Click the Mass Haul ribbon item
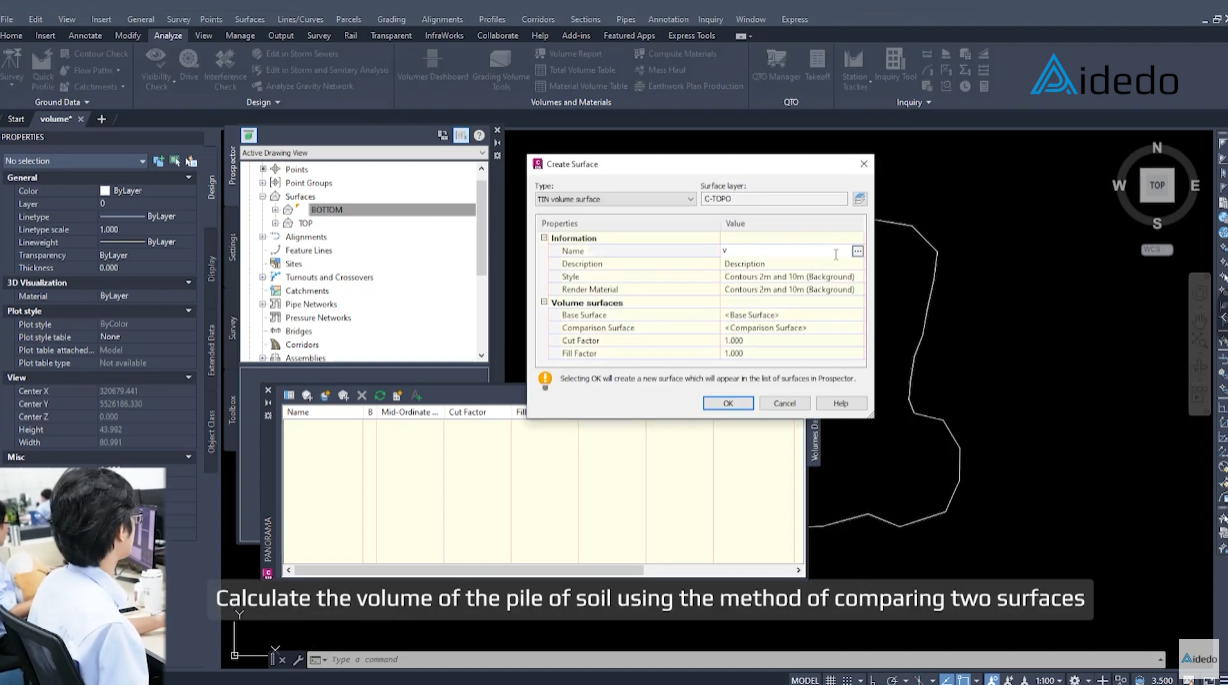 pyautogui.click(x=659, y=70)
